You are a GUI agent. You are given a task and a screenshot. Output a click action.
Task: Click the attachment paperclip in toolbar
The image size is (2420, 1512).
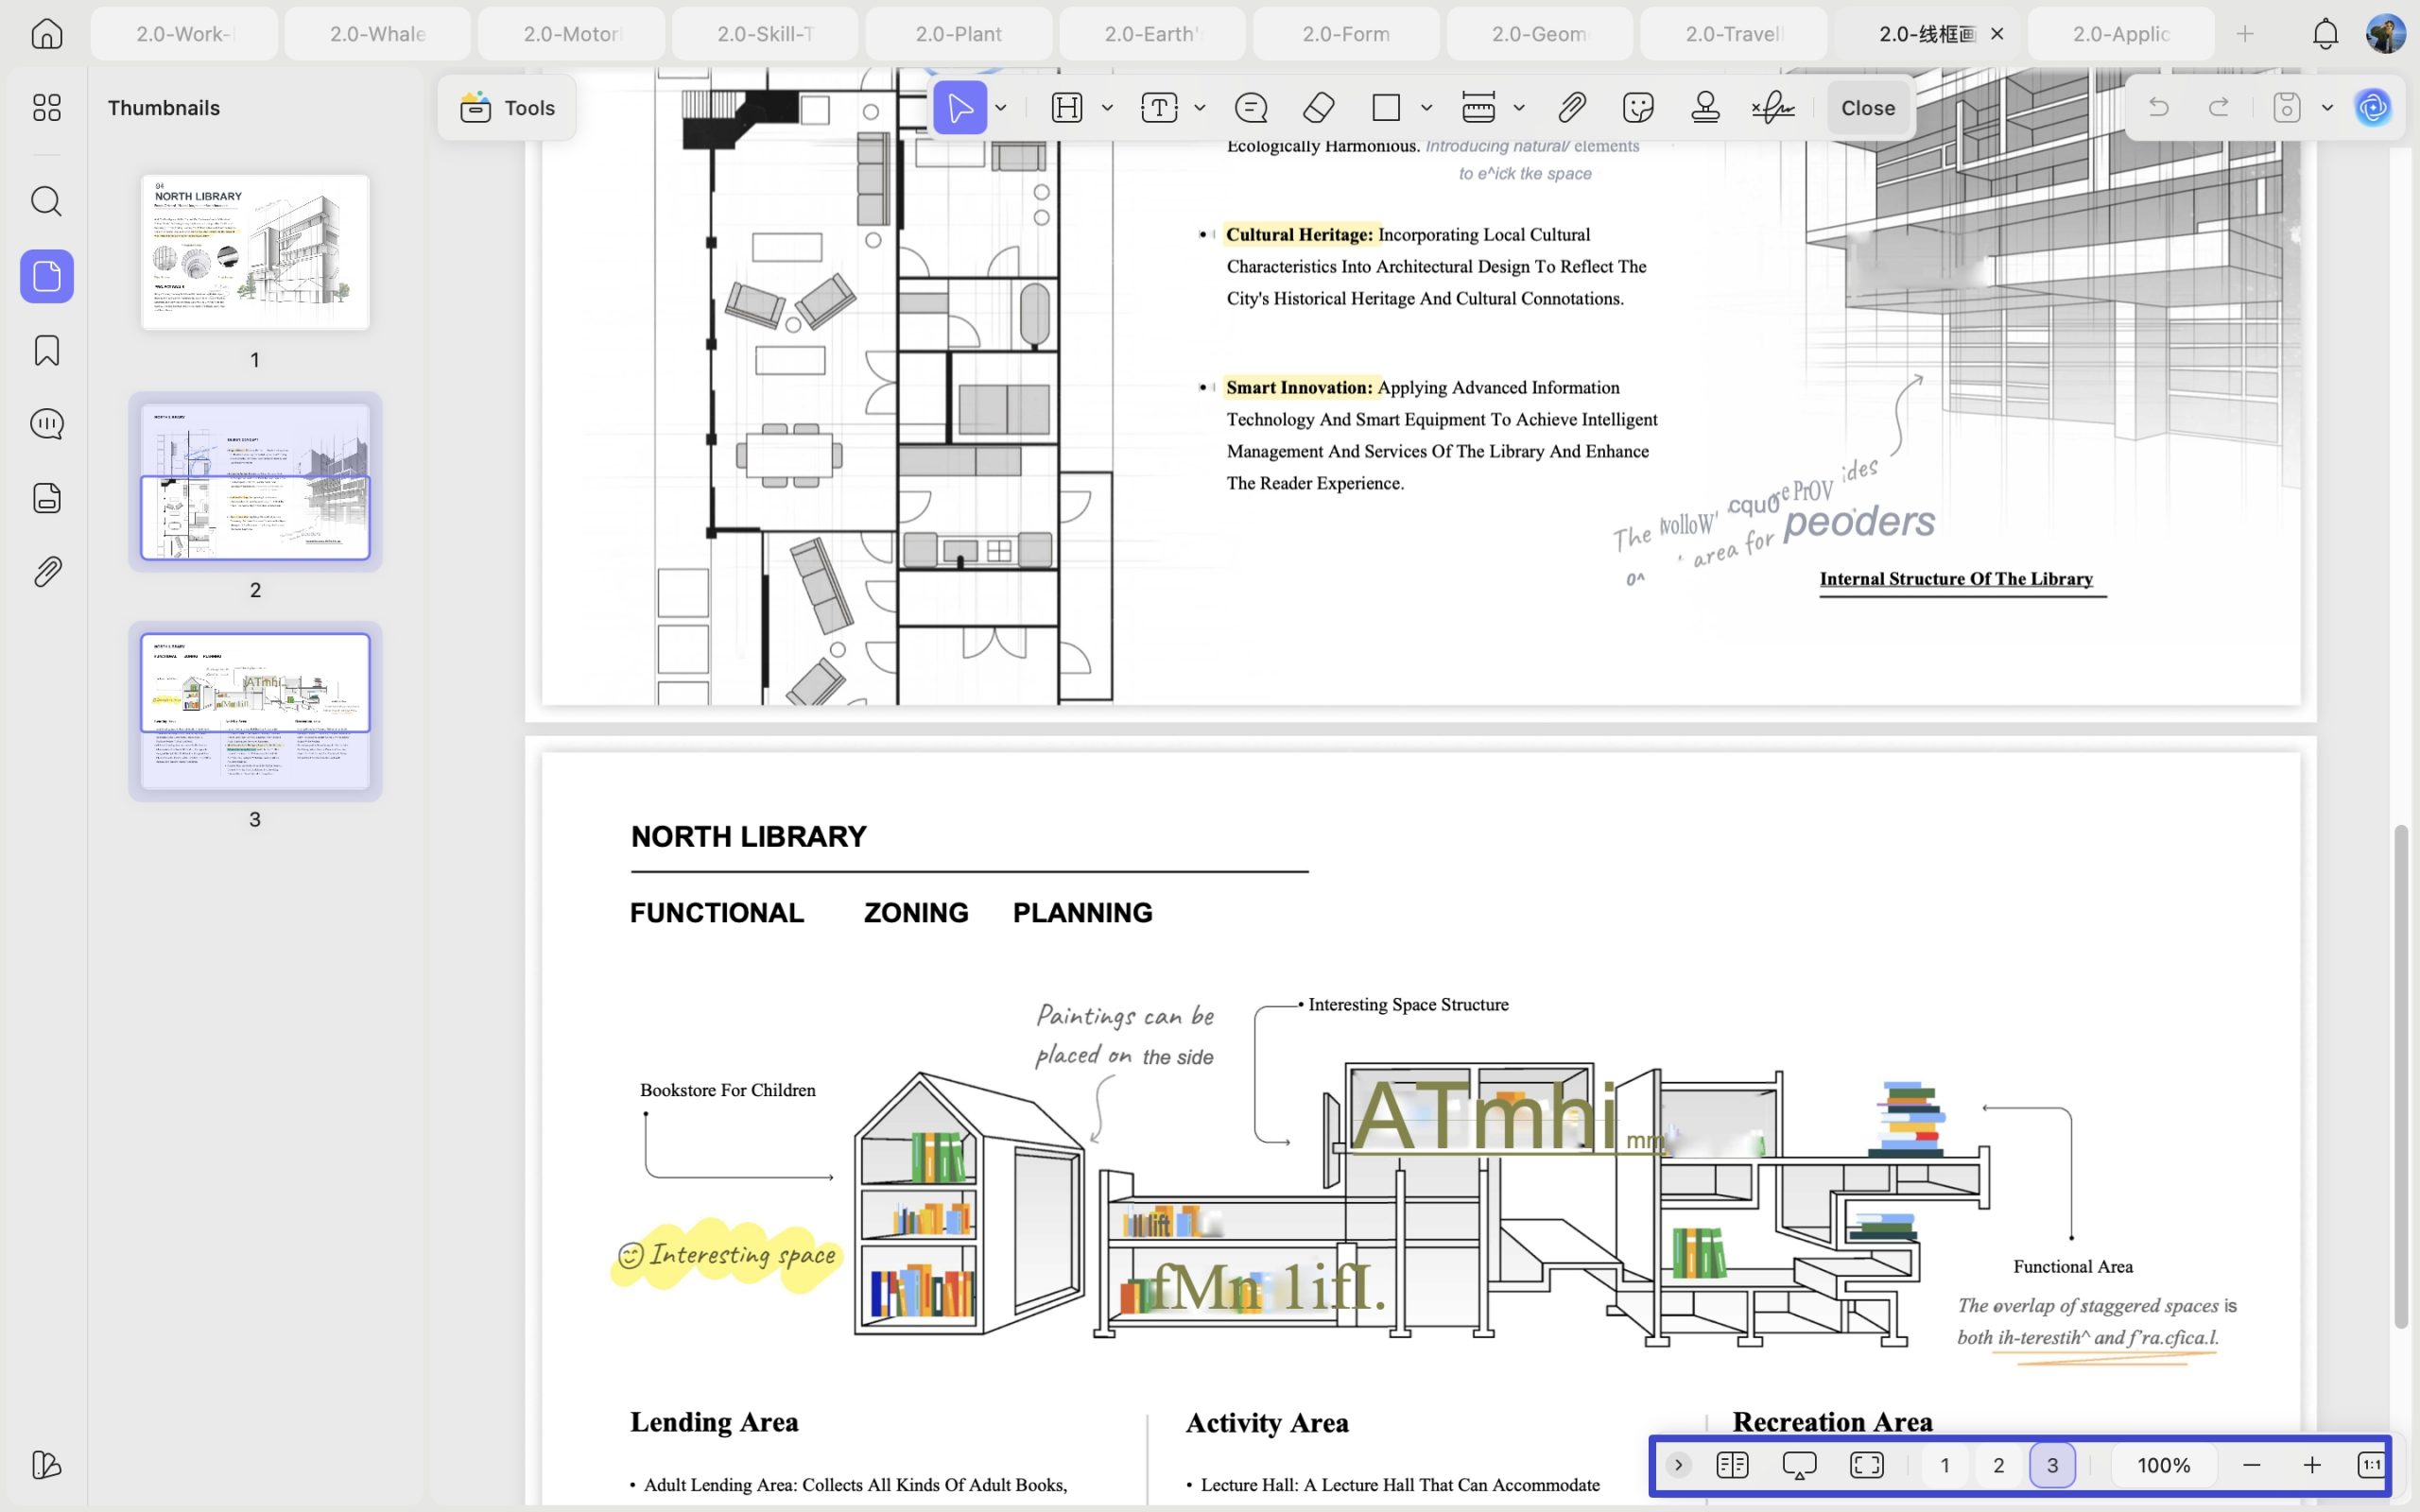pyautogui.click(x=1571, y=108)
